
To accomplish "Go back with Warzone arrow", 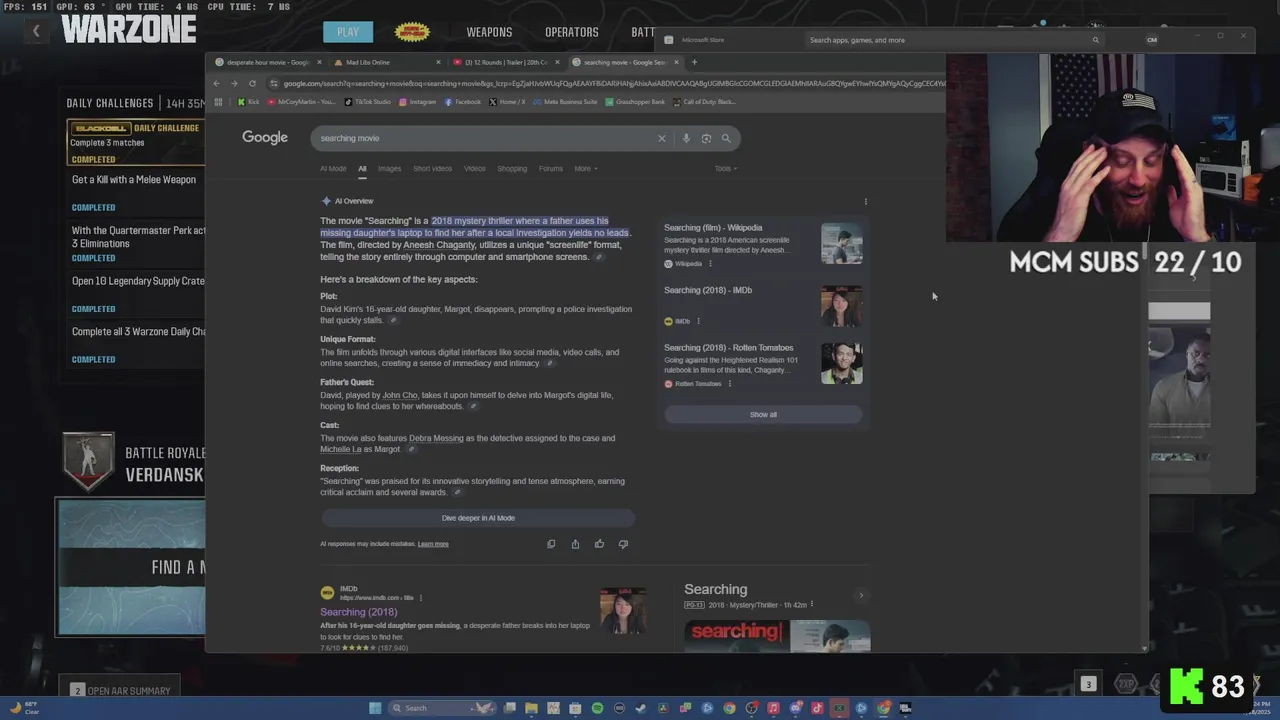I will (36, 31).
